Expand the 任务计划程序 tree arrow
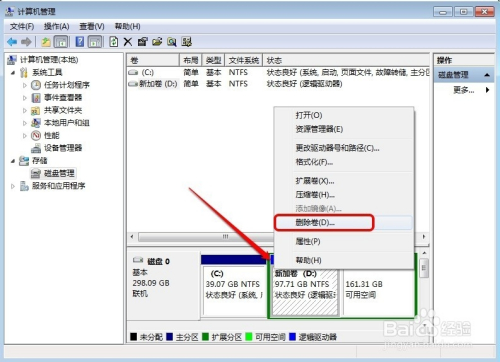Screen dimensions: 500x362 pos(25,85)
